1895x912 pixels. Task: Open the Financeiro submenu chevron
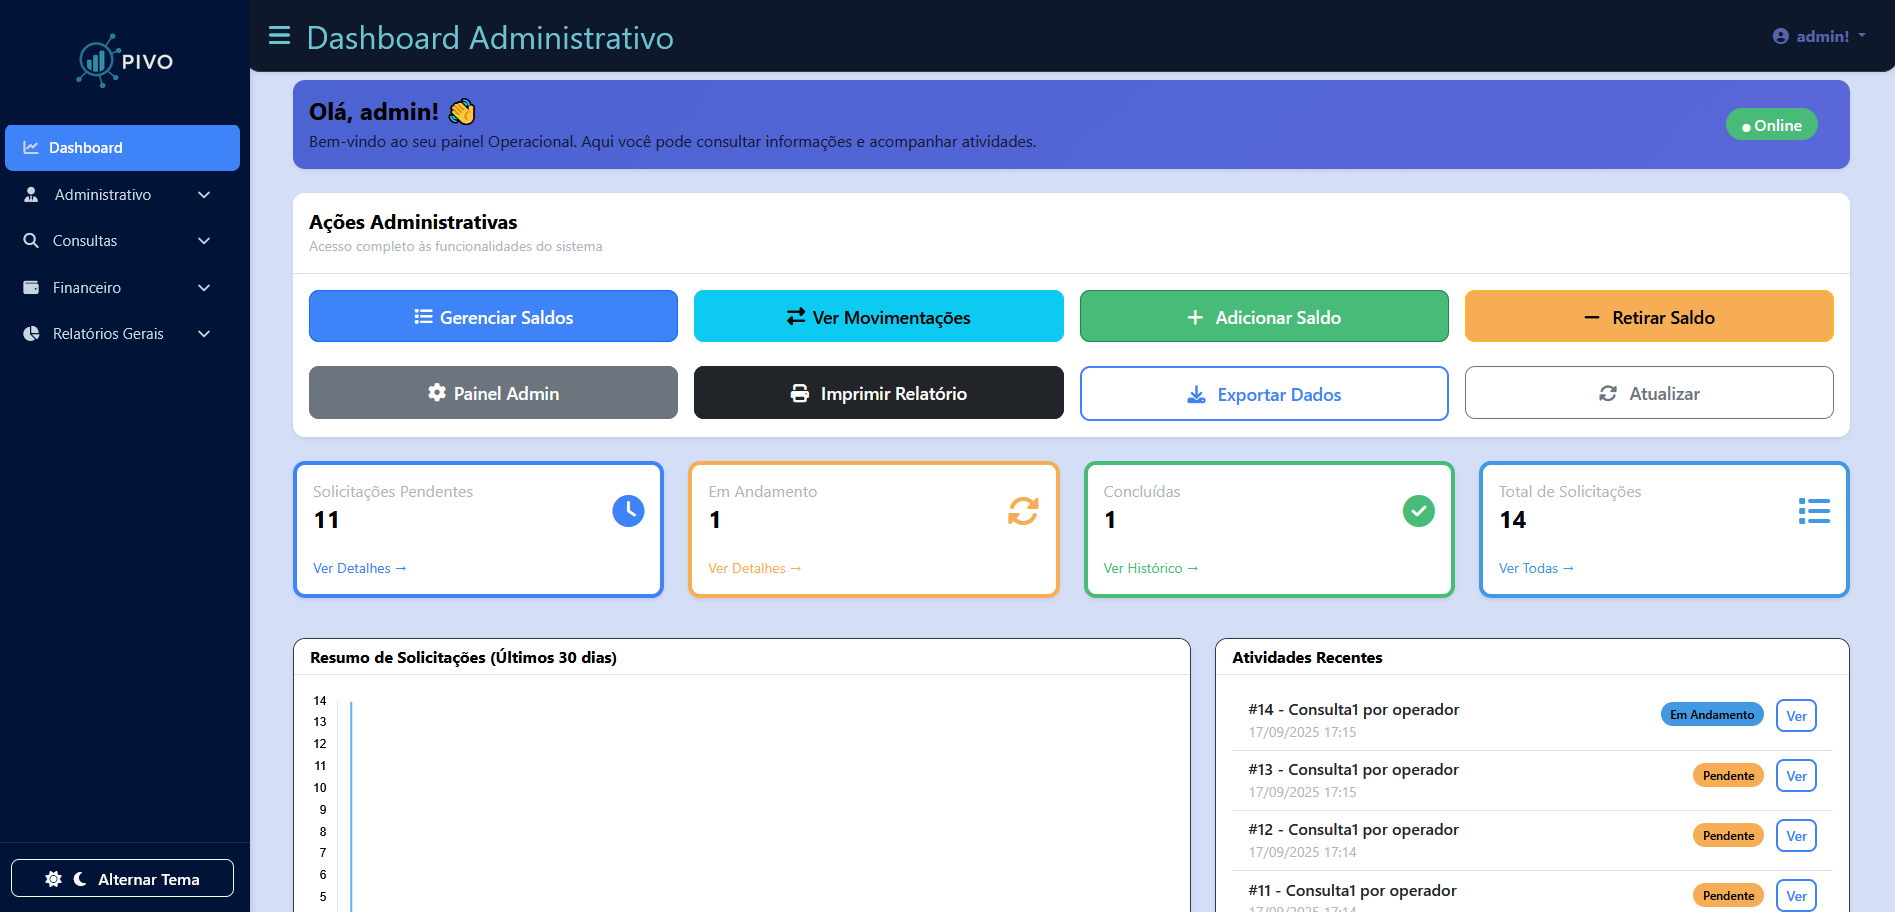[x=204, y=288]
